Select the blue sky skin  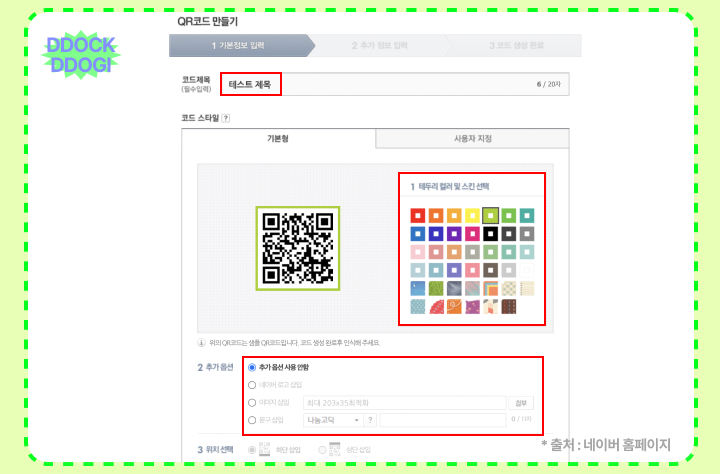coord(417,288)
